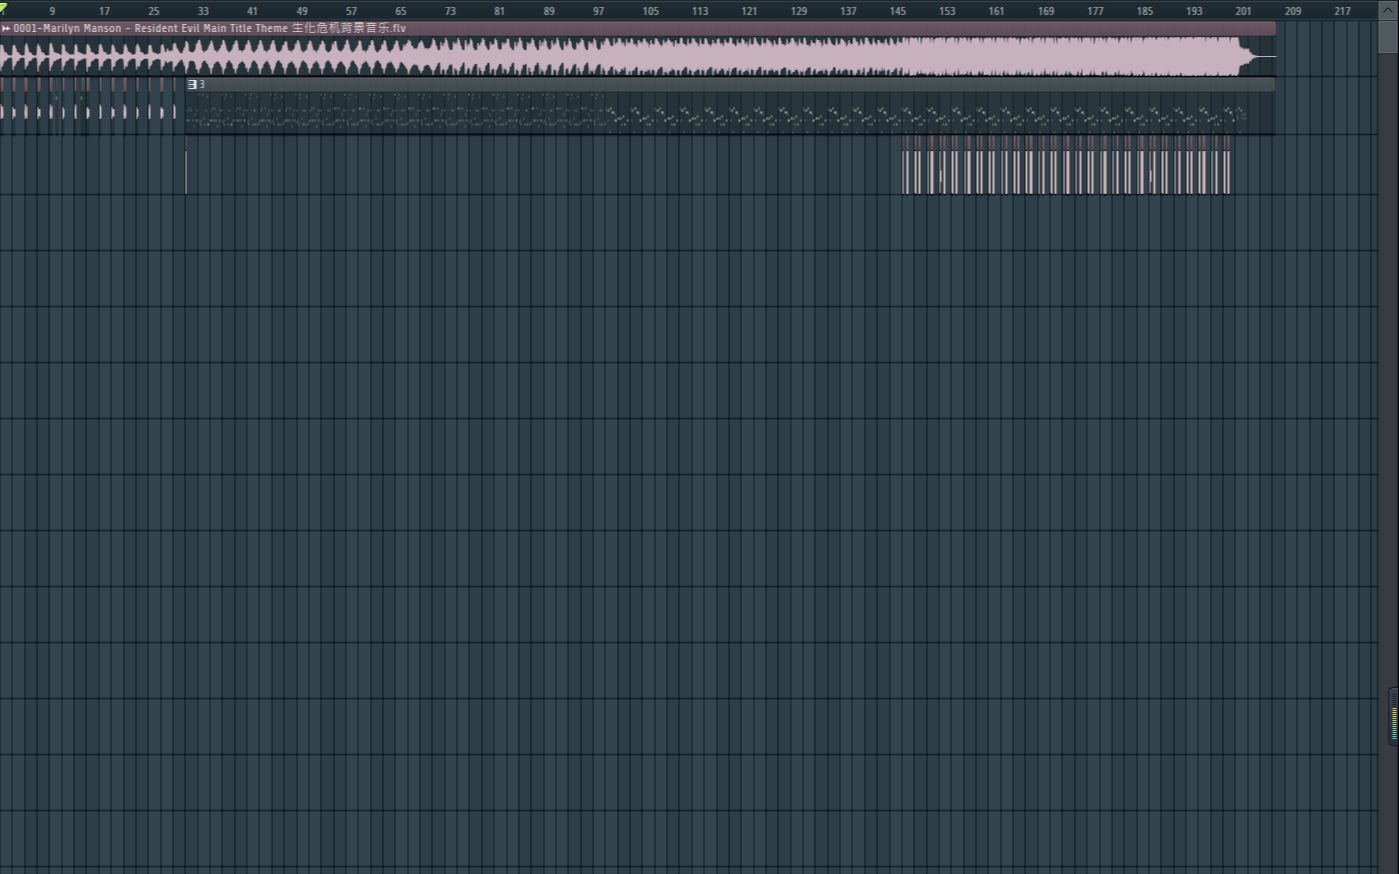
Task: Move playhead to bar 105 on the ruler
Action: point(651,11)
